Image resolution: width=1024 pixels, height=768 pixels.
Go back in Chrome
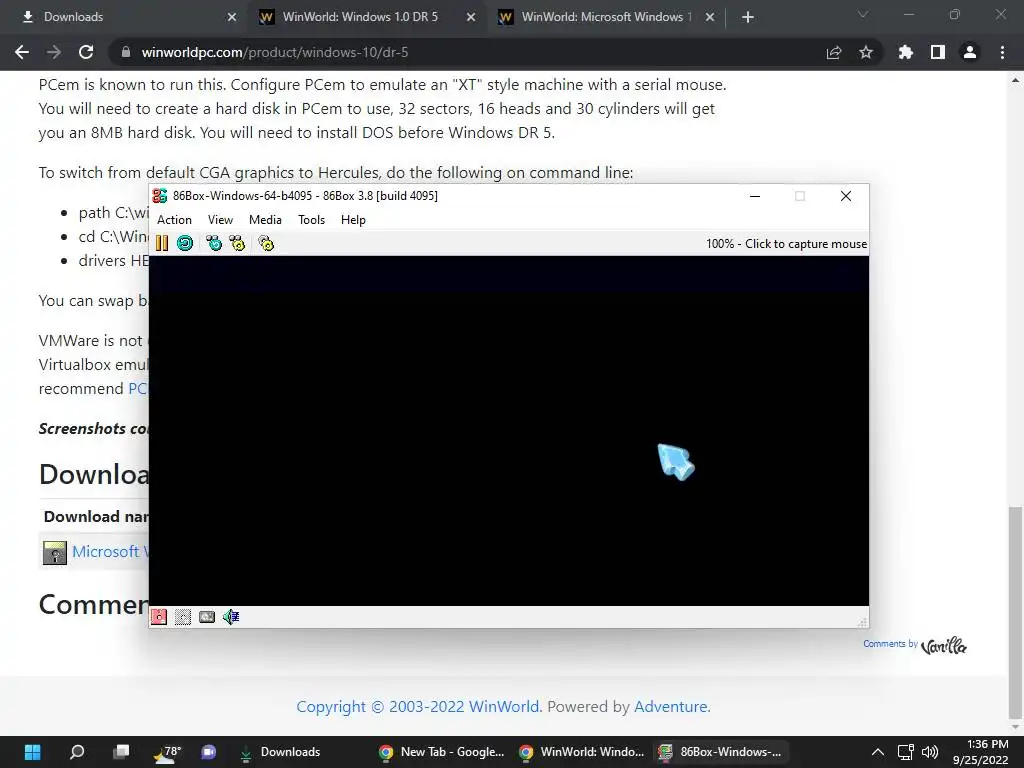click(x=22, y=52)
